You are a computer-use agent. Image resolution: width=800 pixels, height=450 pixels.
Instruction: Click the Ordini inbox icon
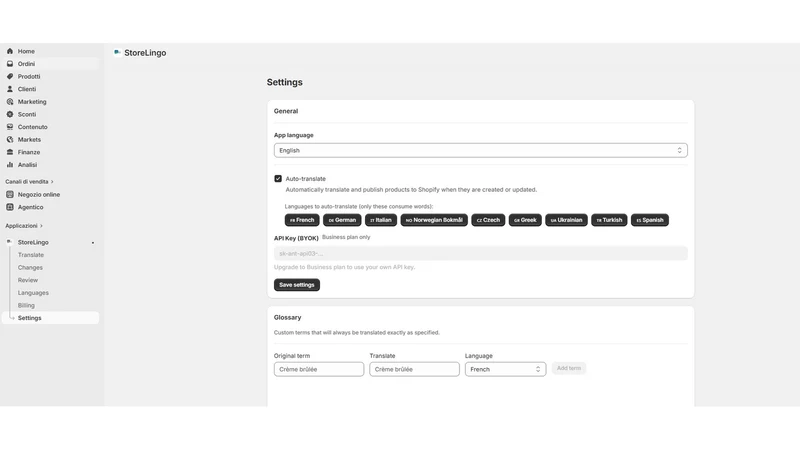(x=10, y=64)
